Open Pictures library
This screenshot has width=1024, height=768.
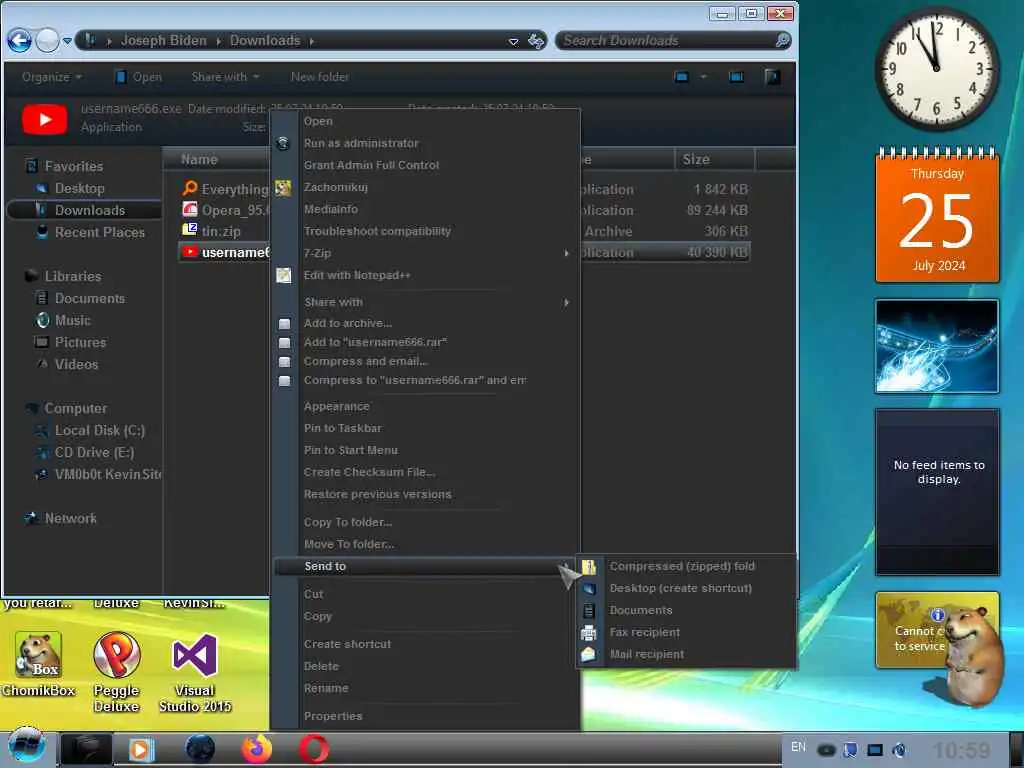[x=80, y=342]
